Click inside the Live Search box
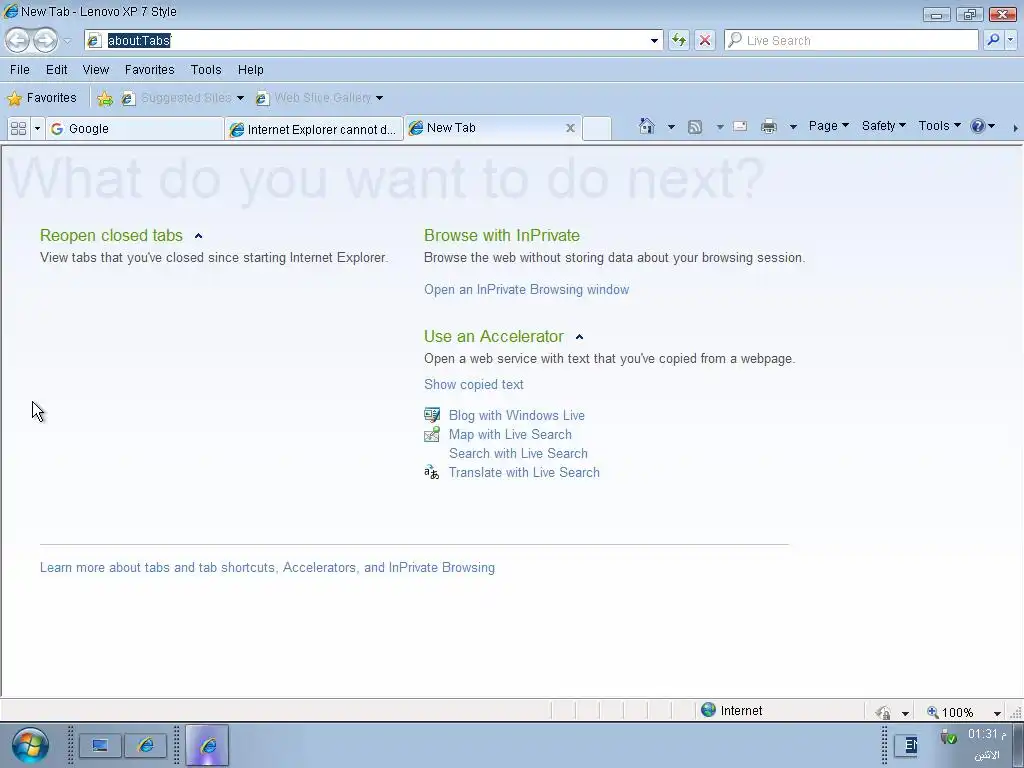The image size is (1024, 768). pyautogui.click(x=851, y=40)
